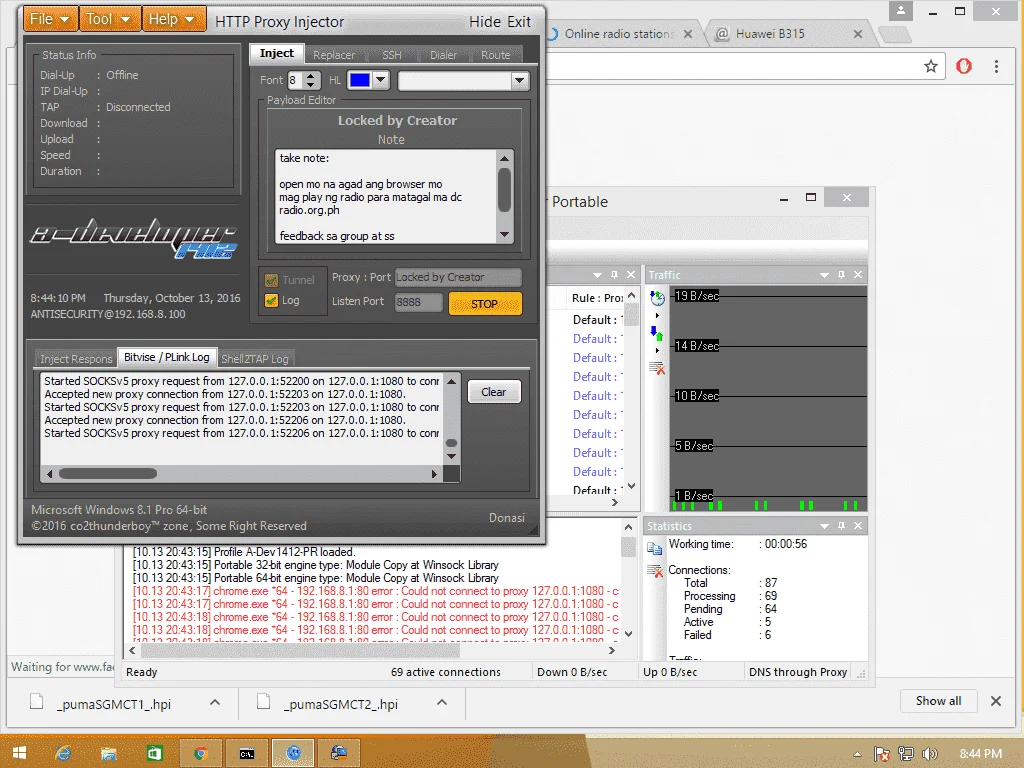The width and height of the screenshot is (1024, 768).
Task: Click the down/up arrows traffic direction icon
Action: [x=657, y=334]
